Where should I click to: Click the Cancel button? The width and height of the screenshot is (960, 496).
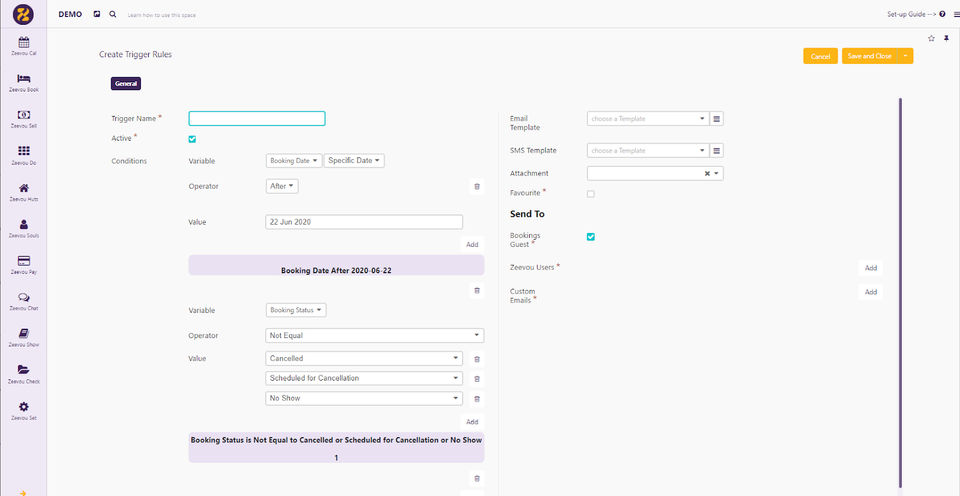[x=820, y=56]
